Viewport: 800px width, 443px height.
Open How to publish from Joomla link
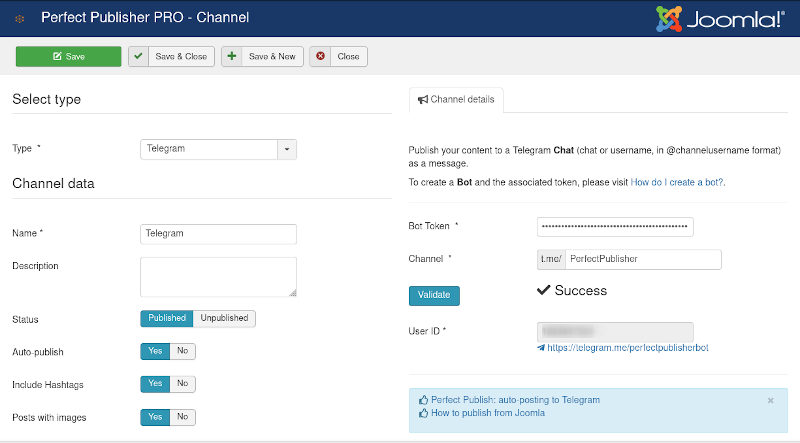(488, 413)
